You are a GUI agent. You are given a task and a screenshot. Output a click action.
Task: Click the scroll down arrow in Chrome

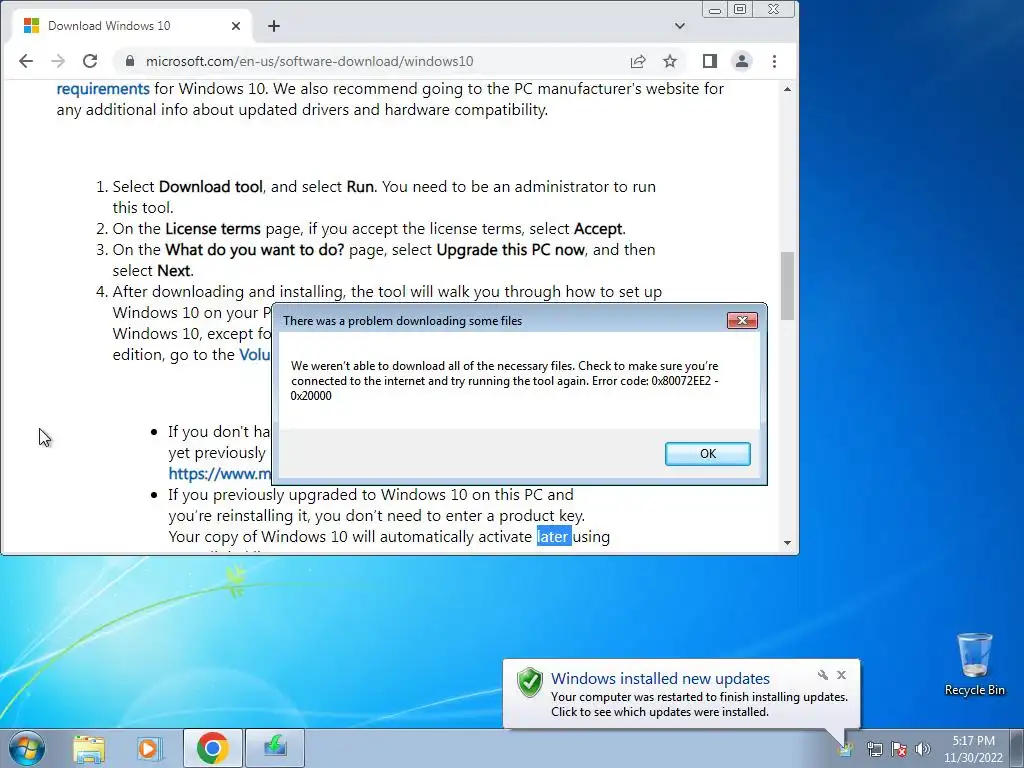[x=788, y=543]
